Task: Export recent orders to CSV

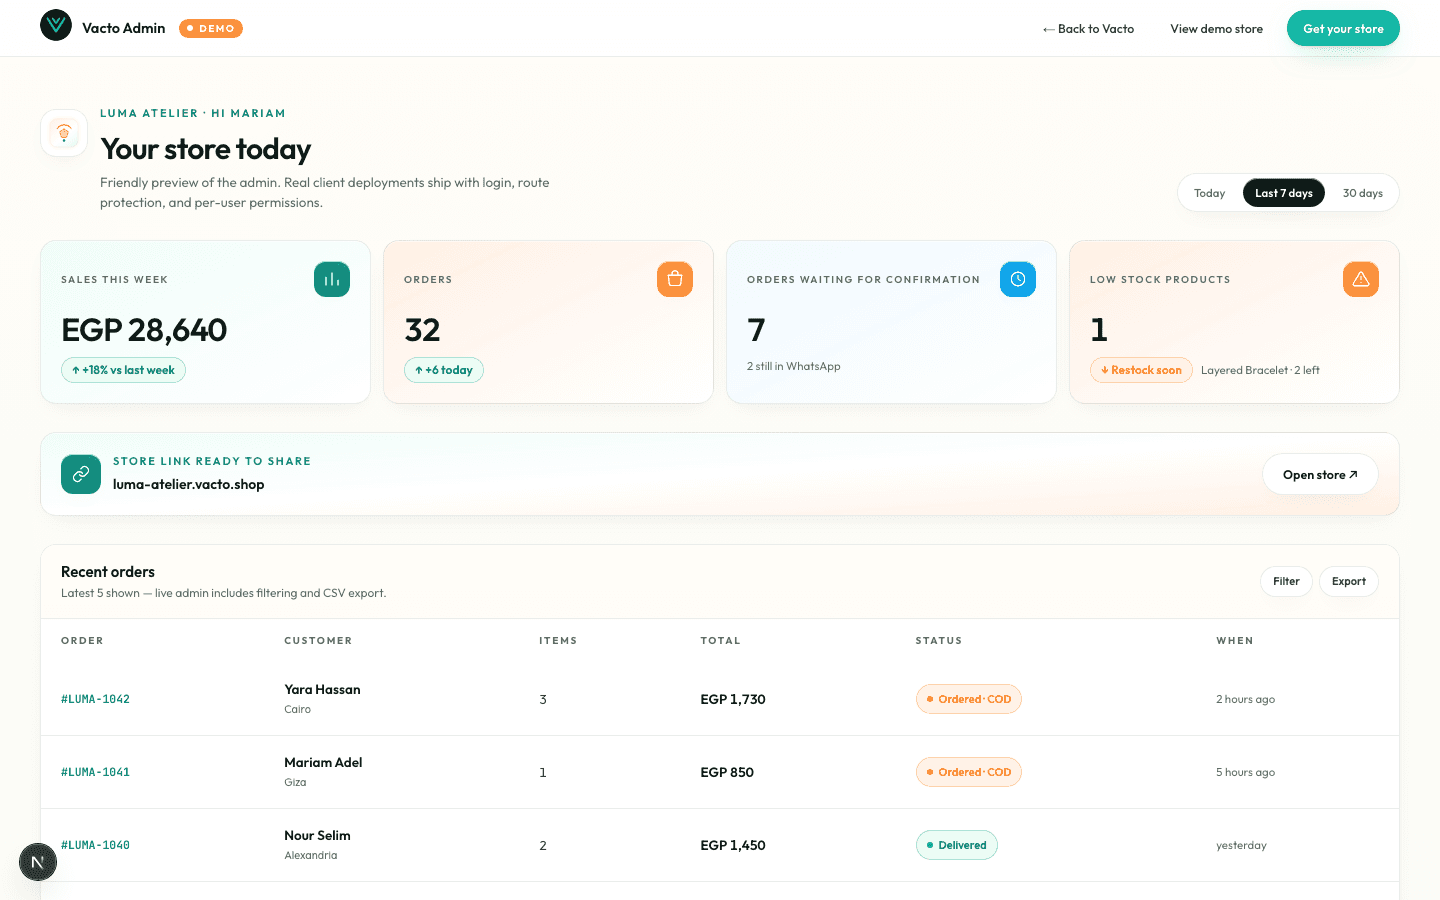Action: [x=1349, y=581]
